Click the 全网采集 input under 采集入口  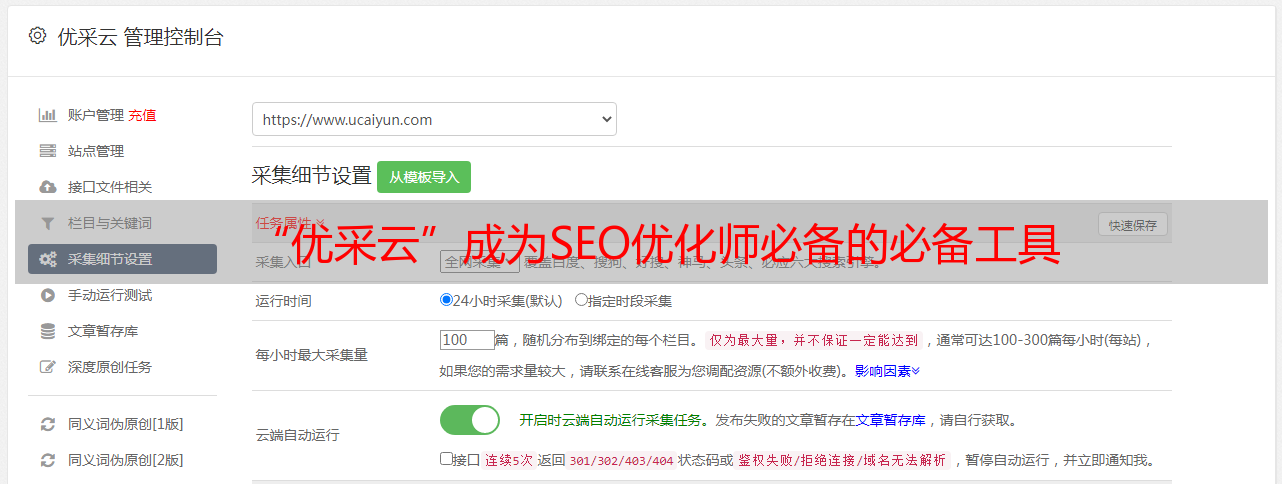480,262
